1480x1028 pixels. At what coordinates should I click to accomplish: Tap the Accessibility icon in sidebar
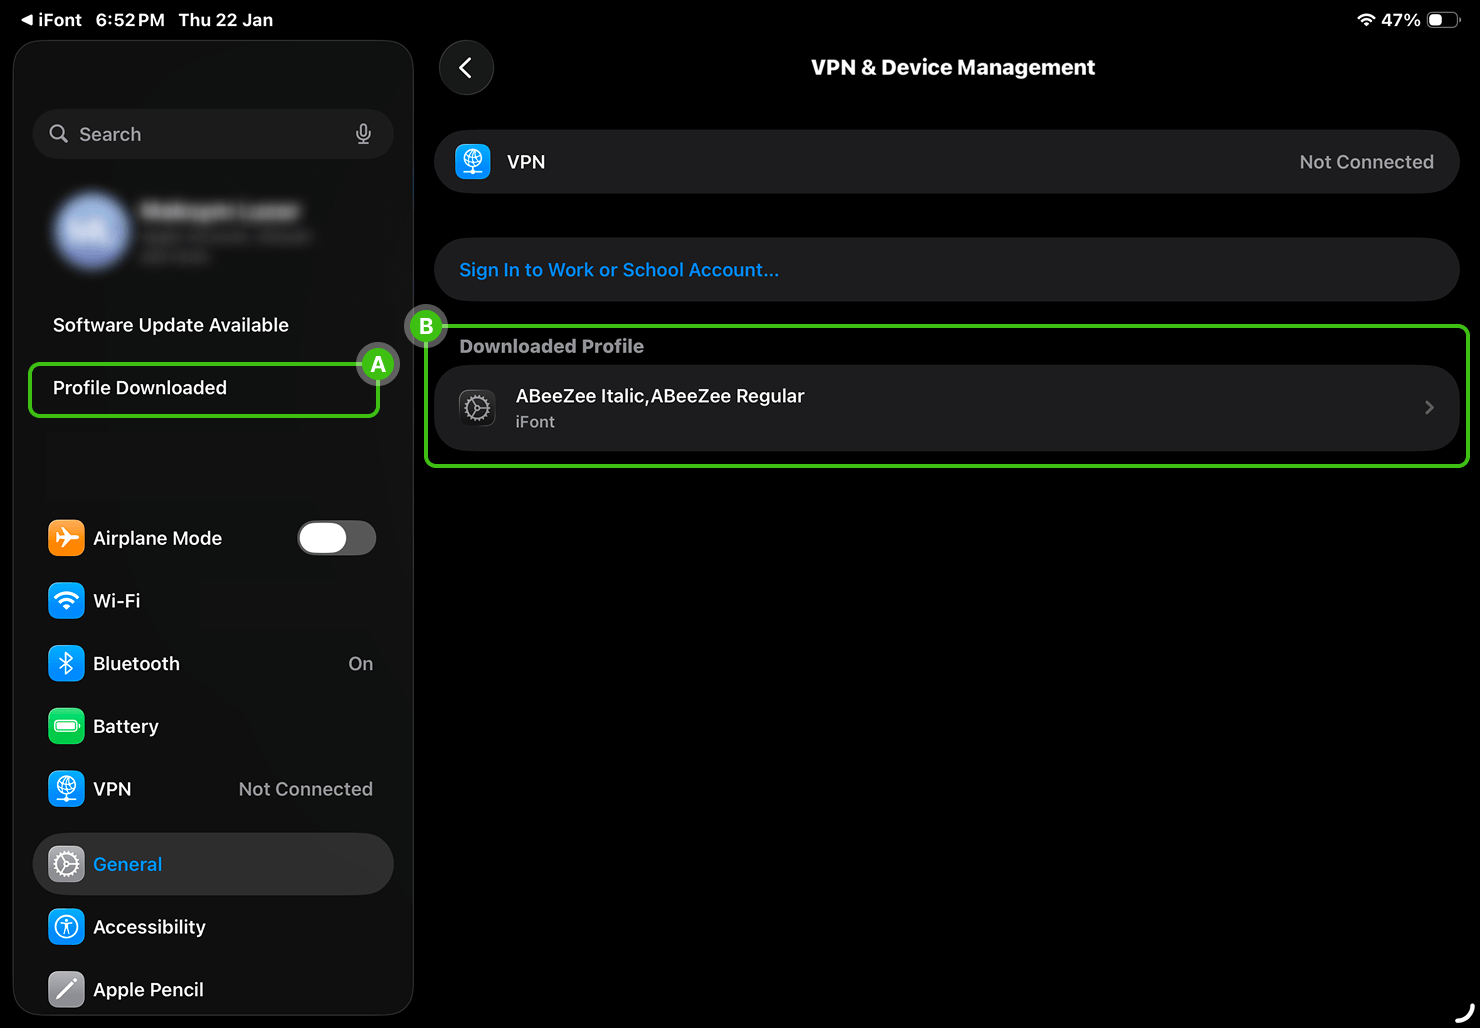coord(66,927)
